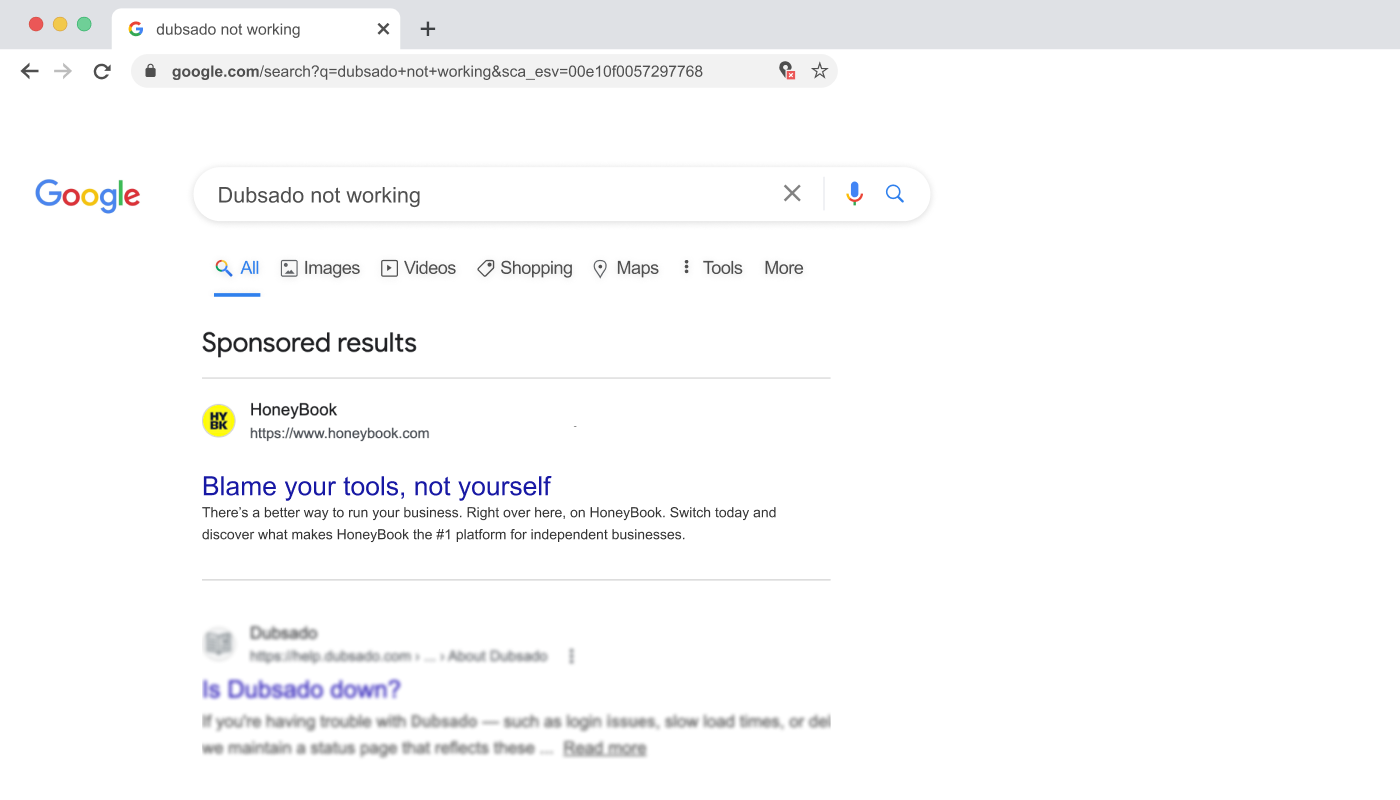
Task: Click the HoneyBook sponsor name
Action: [293, 410]
